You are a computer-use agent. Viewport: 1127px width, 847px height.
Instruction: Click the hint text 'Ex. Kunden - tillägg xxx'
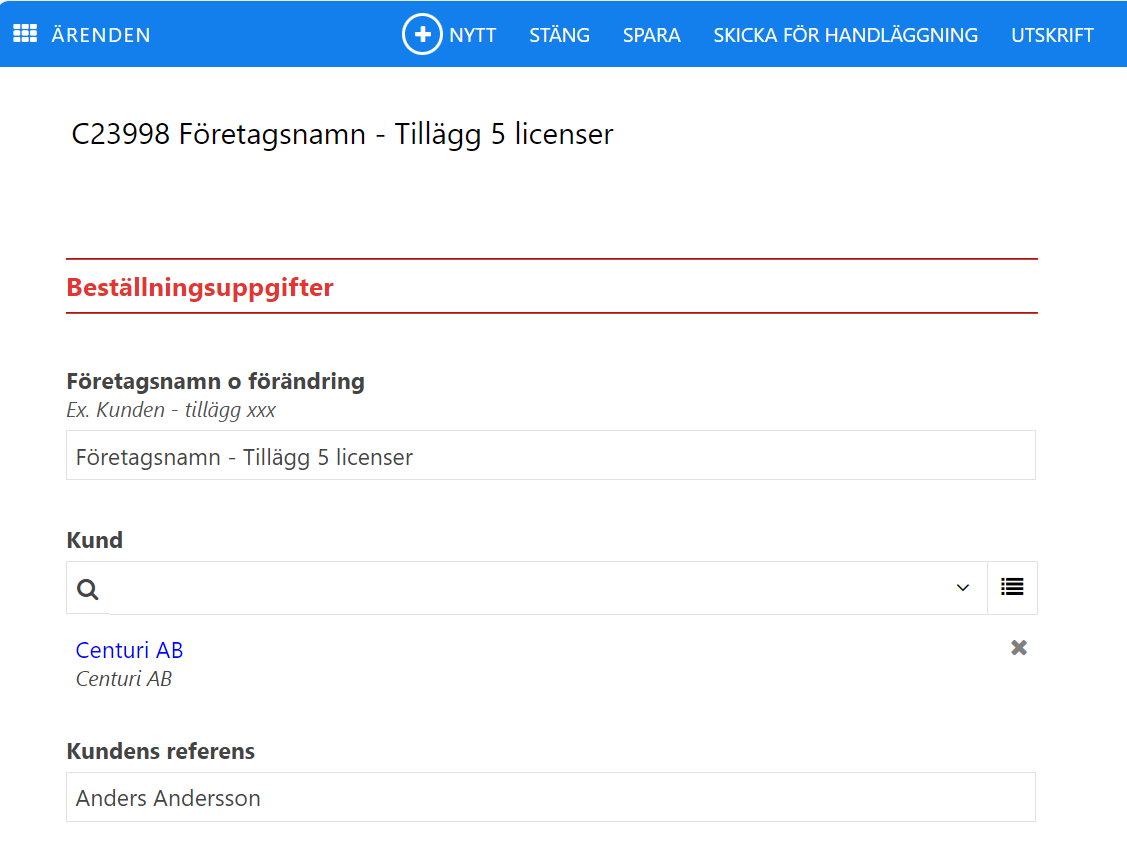click(x=171, y=410)
